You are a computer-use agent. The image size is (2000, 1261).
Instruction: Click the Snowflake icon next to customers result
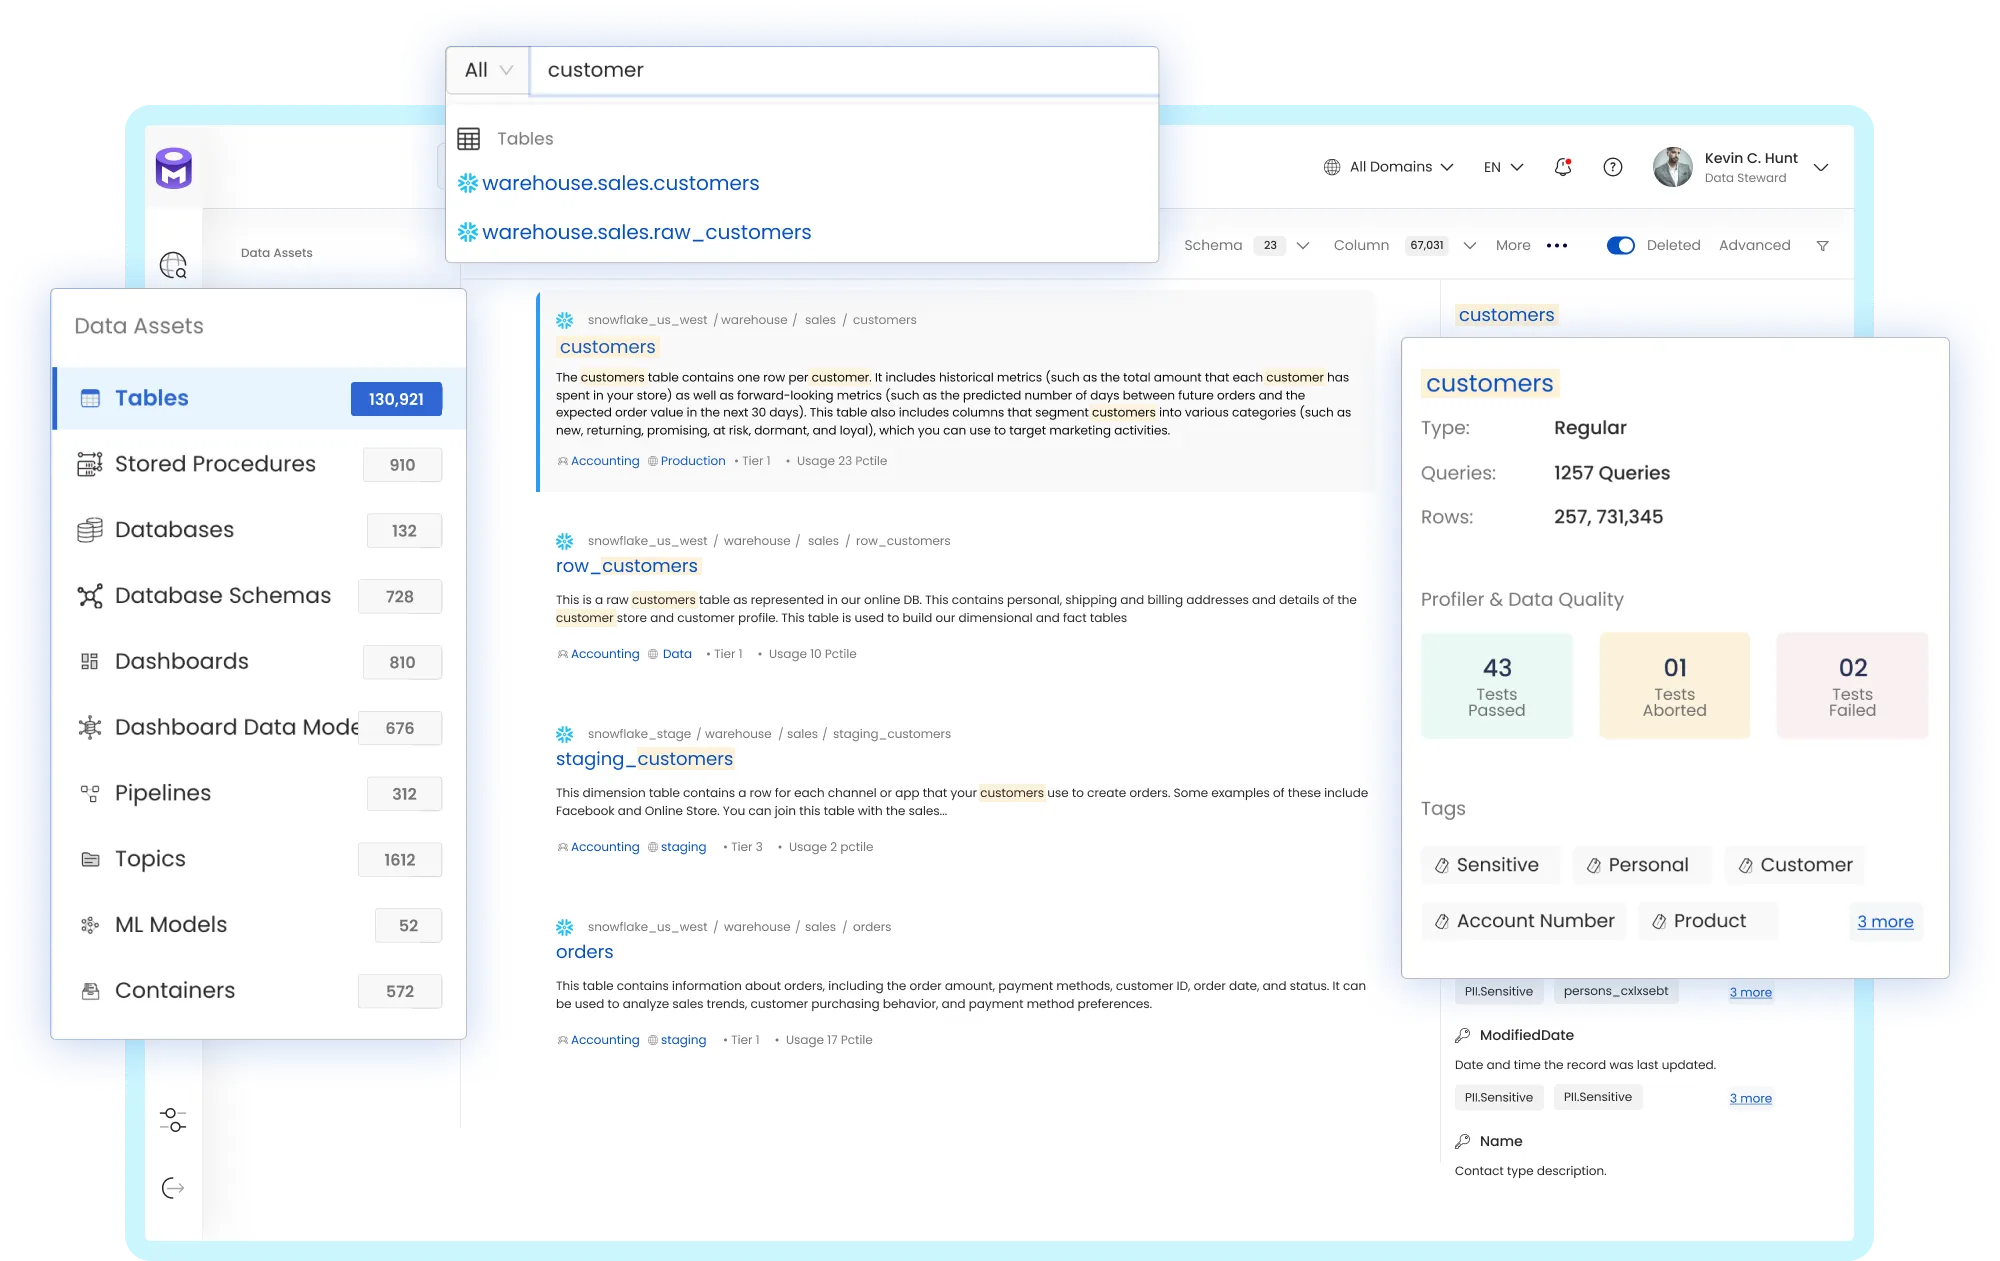tap(565, 320)
